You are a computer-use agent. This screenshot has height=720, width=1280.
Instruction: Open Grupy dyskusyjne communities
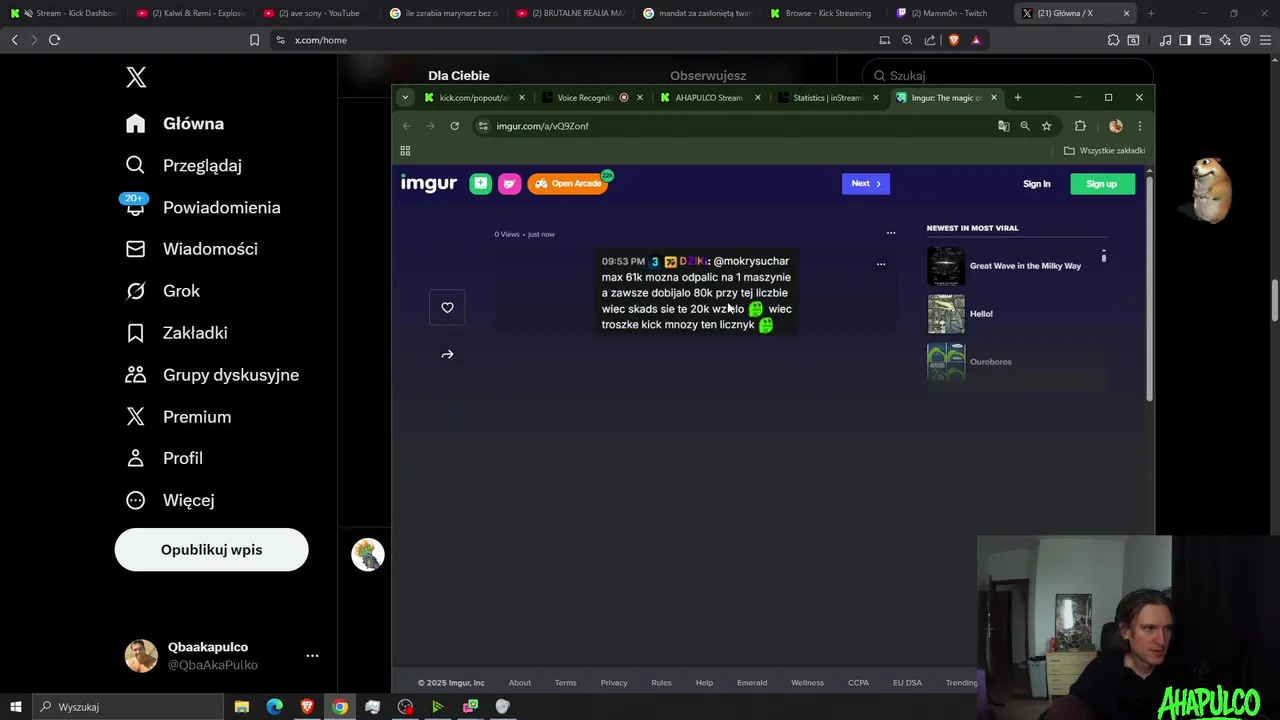(212, 375)
